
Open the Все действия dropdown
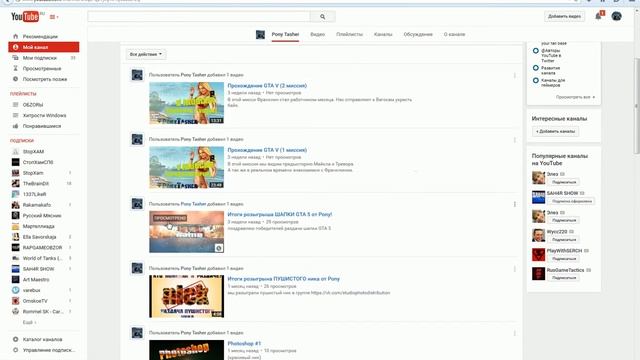click(146, 54)
